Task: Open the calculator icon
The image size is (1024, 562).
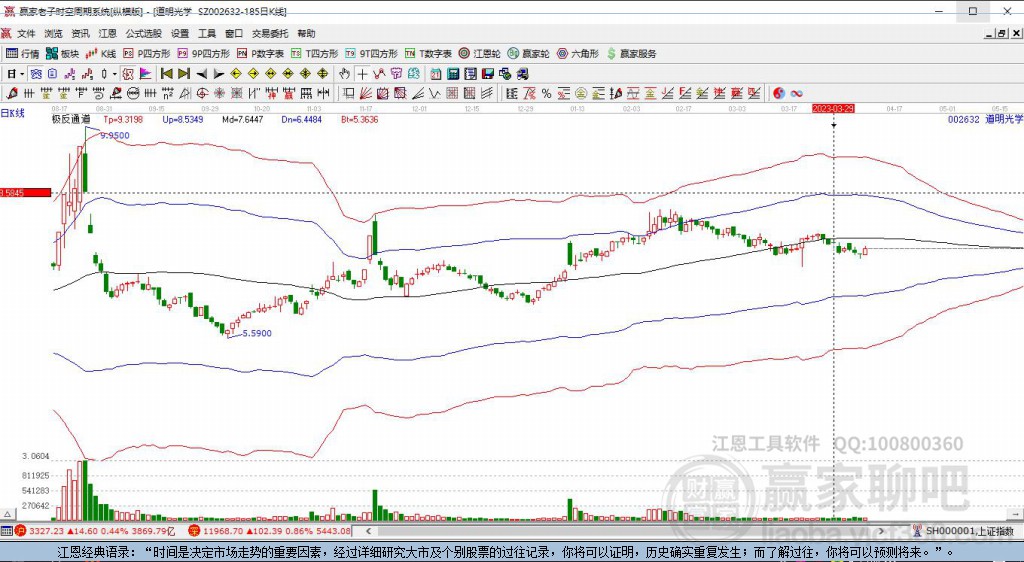Action: [x=452, y=74]
